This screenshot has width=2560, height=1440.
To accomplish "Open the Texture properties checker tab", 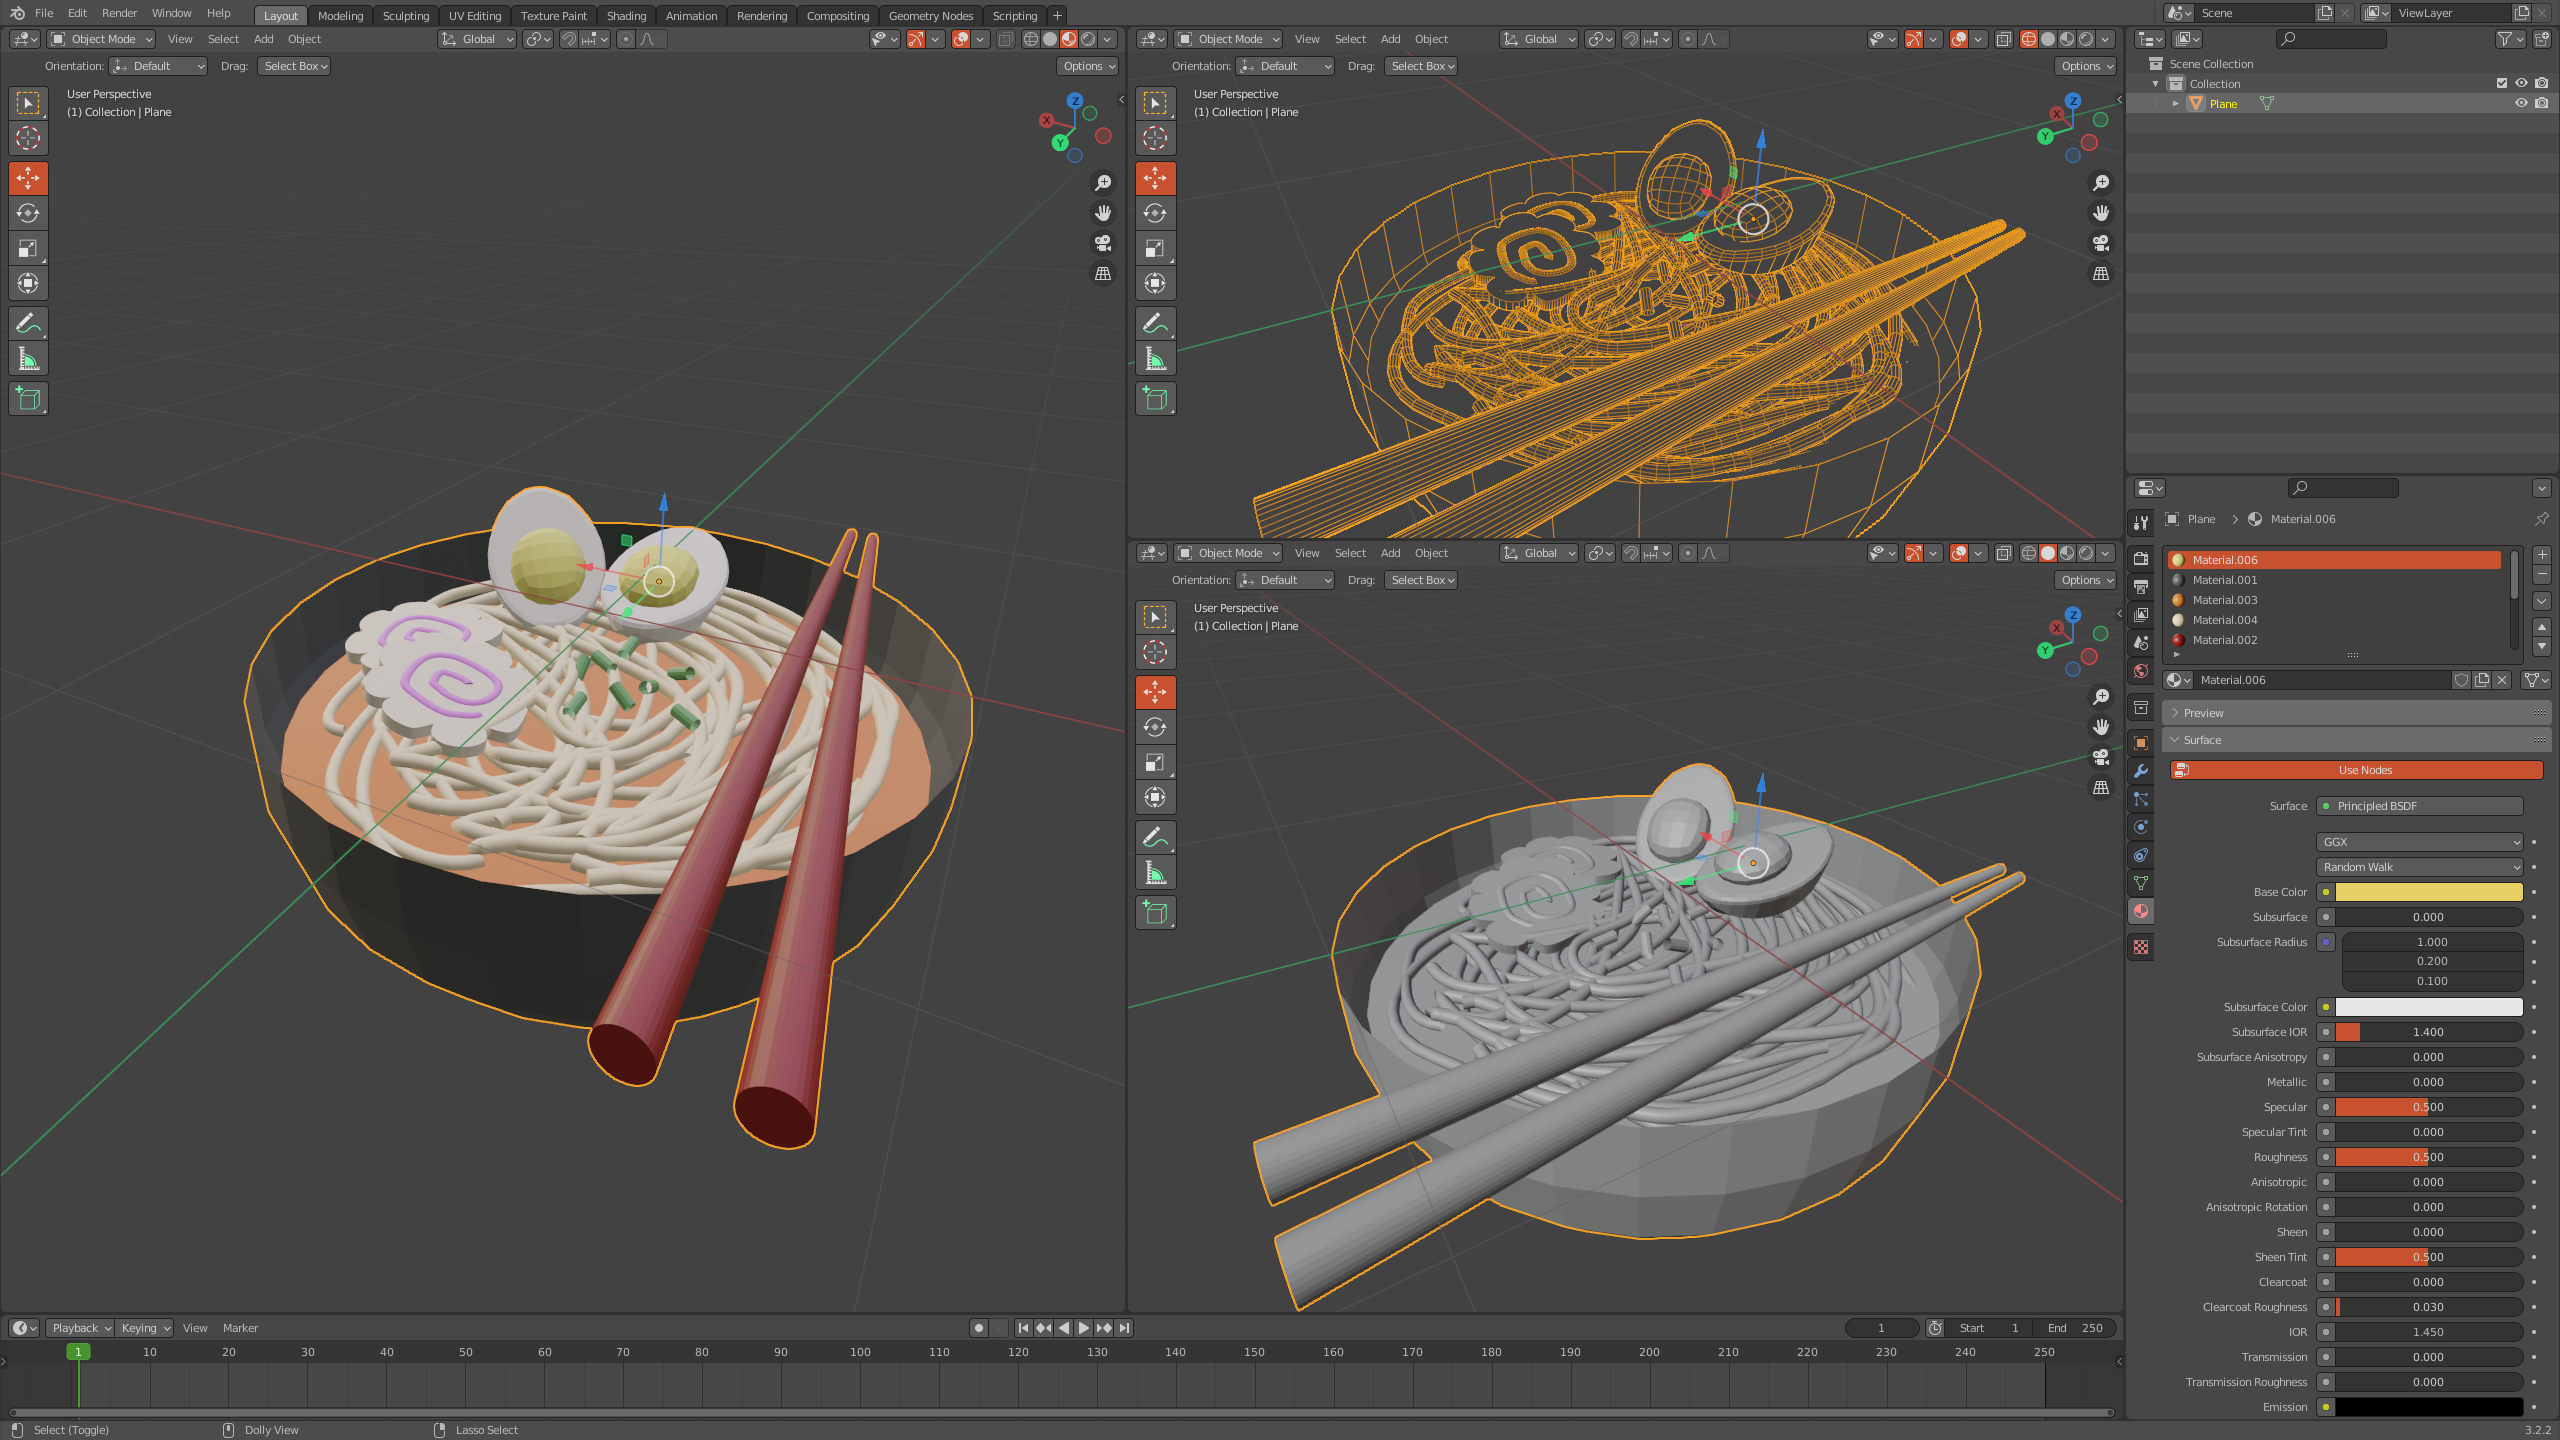I will [x=2141, y=947].
